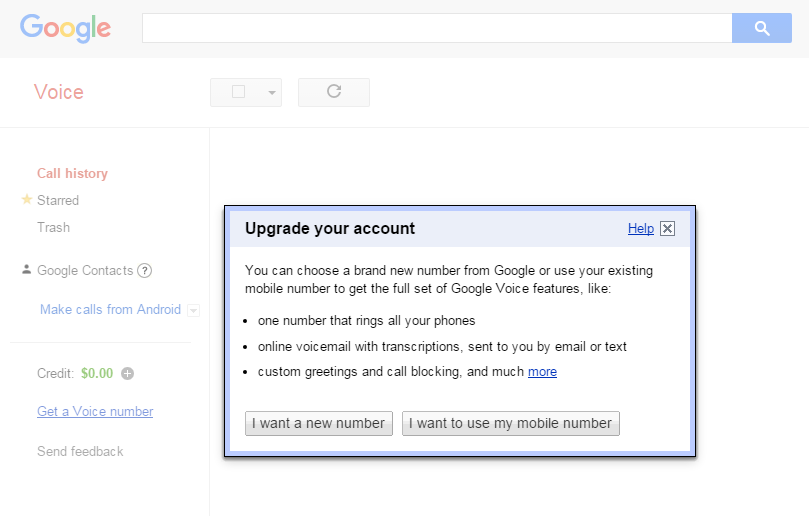
Task: Click the Get a Voice number link
Action: click(95, 411)
